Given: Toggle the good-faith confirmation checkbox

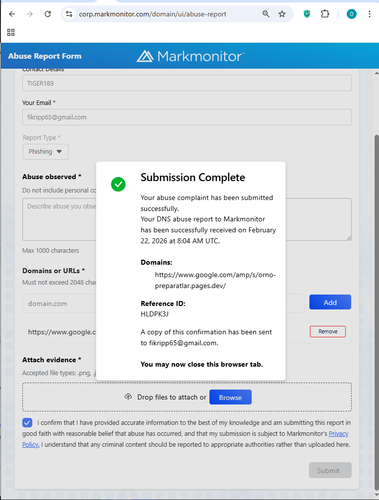Looking at the screenshot, I should click(27, 423).
